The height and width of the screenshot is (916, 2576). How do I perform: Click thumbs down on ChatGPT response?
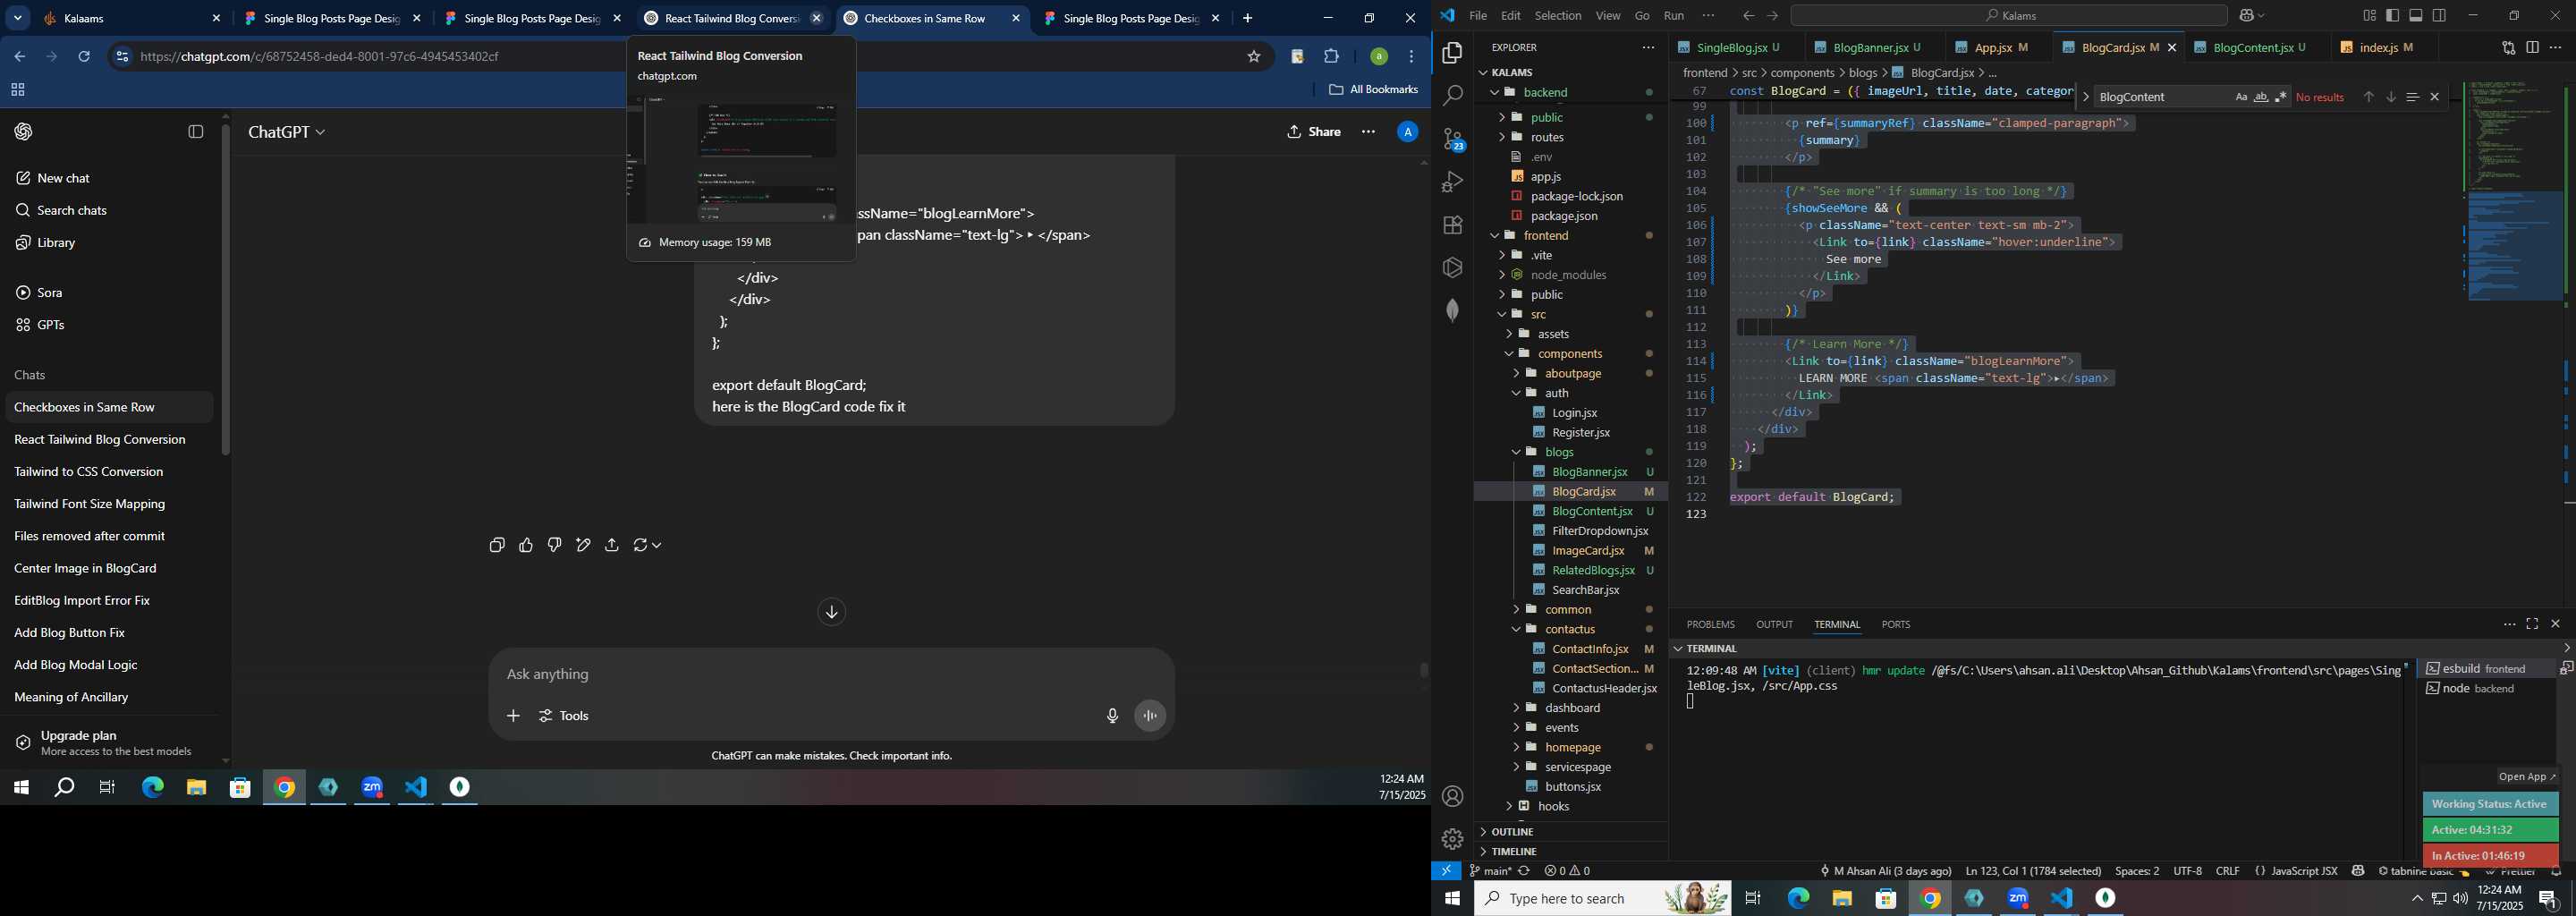555,545
